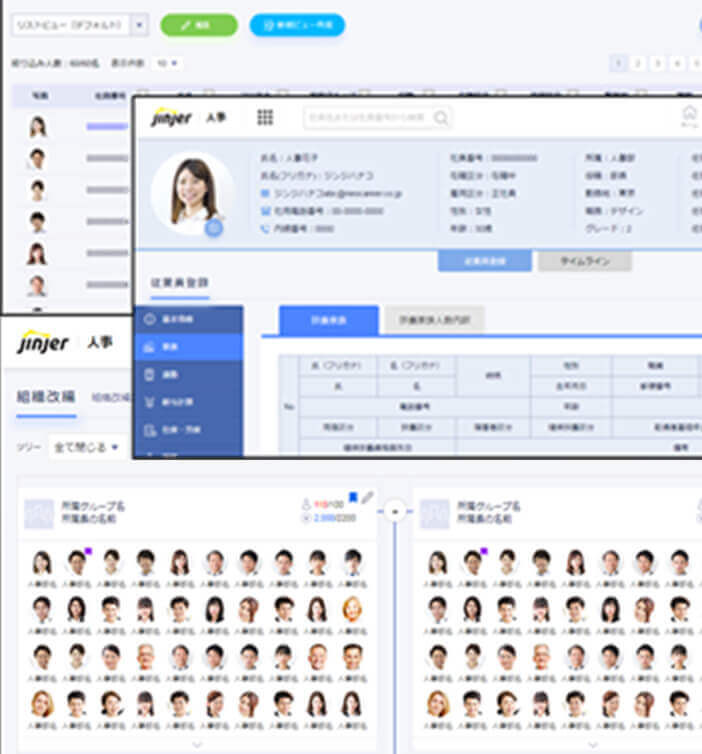This screenshot has width=702, height=754.
Task: Select the 組織改編 tab
Action: (x=45, y=396)
